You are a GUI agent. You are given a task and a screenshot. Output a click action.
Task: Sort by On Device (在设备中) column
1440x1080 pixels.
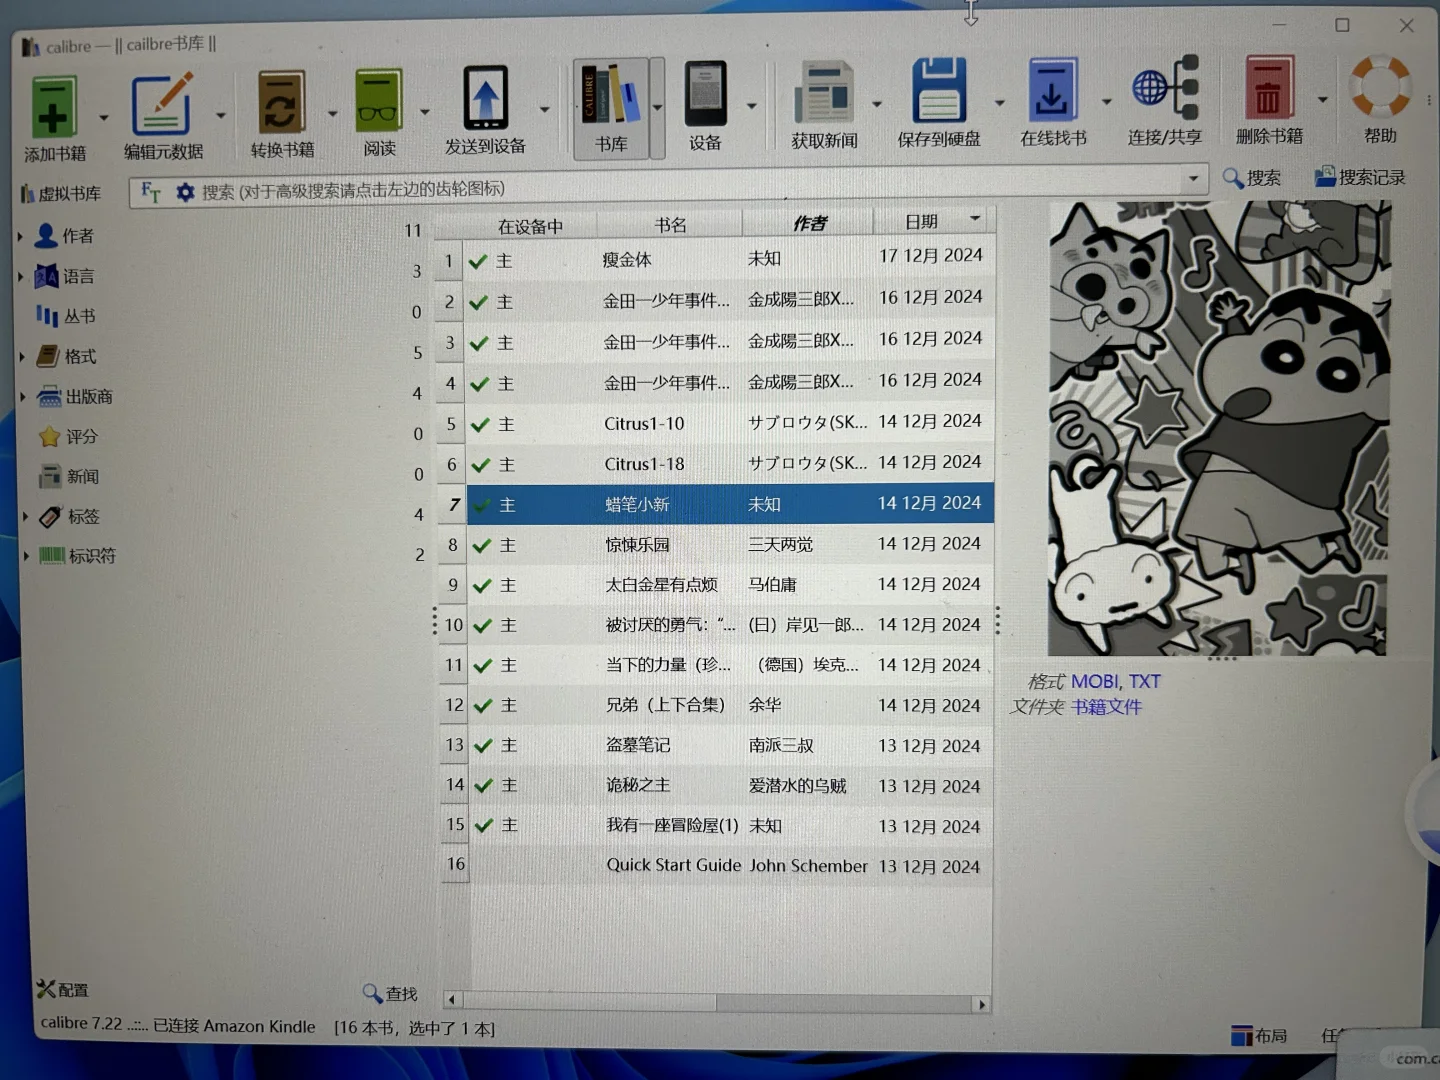pos(530,227)
